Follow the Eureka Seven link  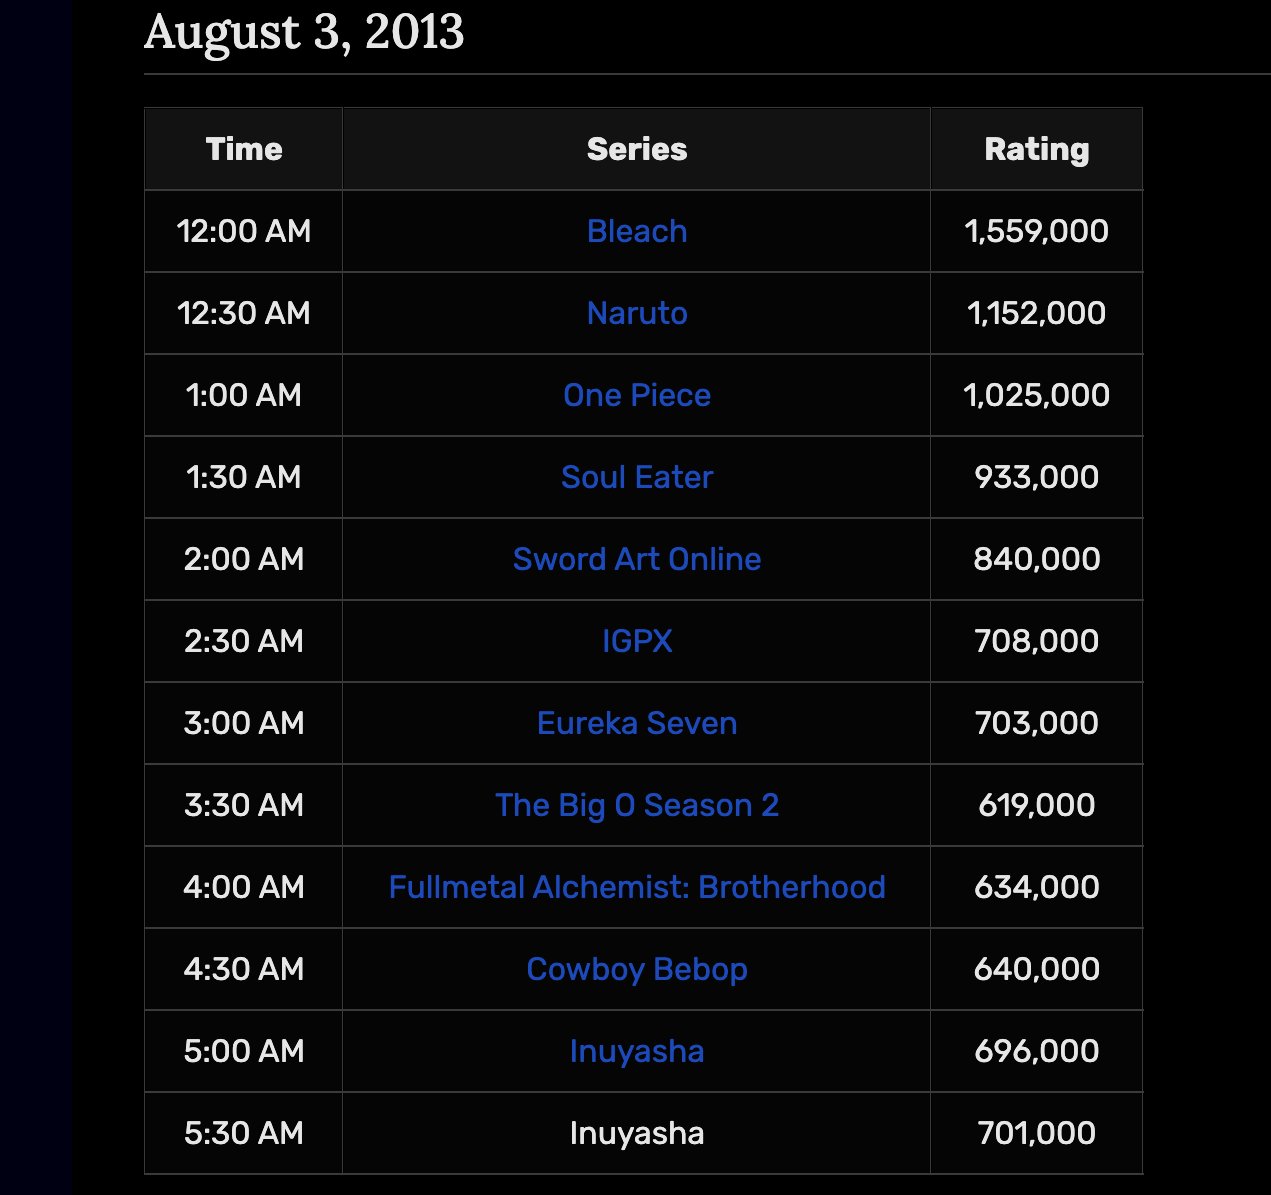coord(637,723)
